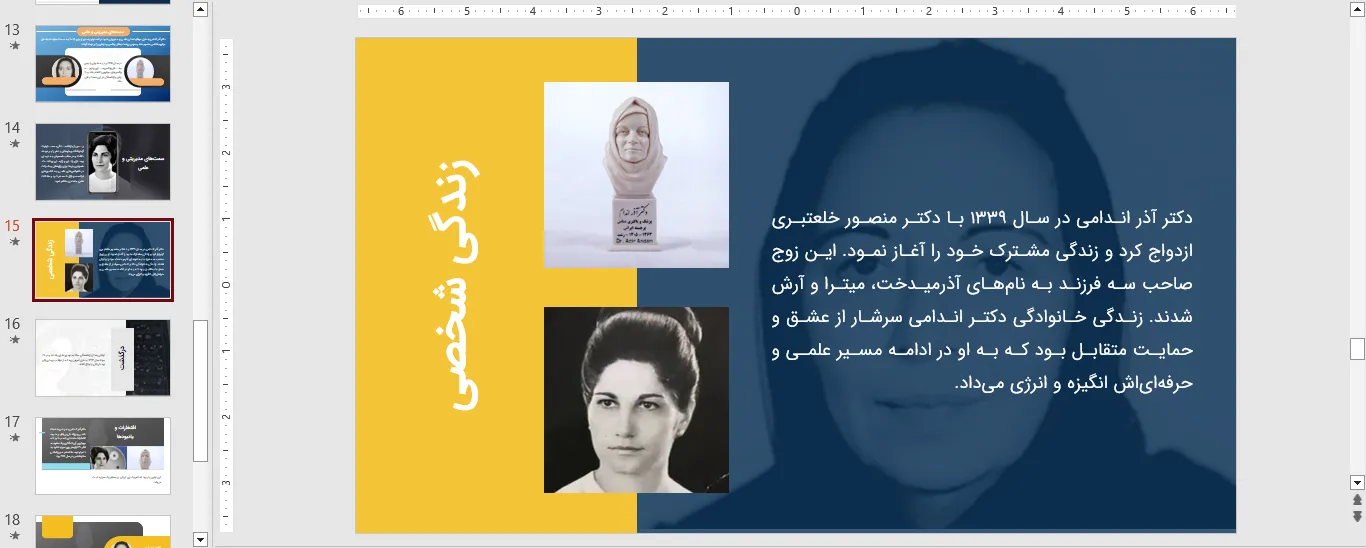The width and height of the screenshot is (1366, 548).
Task: Select slide 16 thumbnail
Action: pos(103,358)
